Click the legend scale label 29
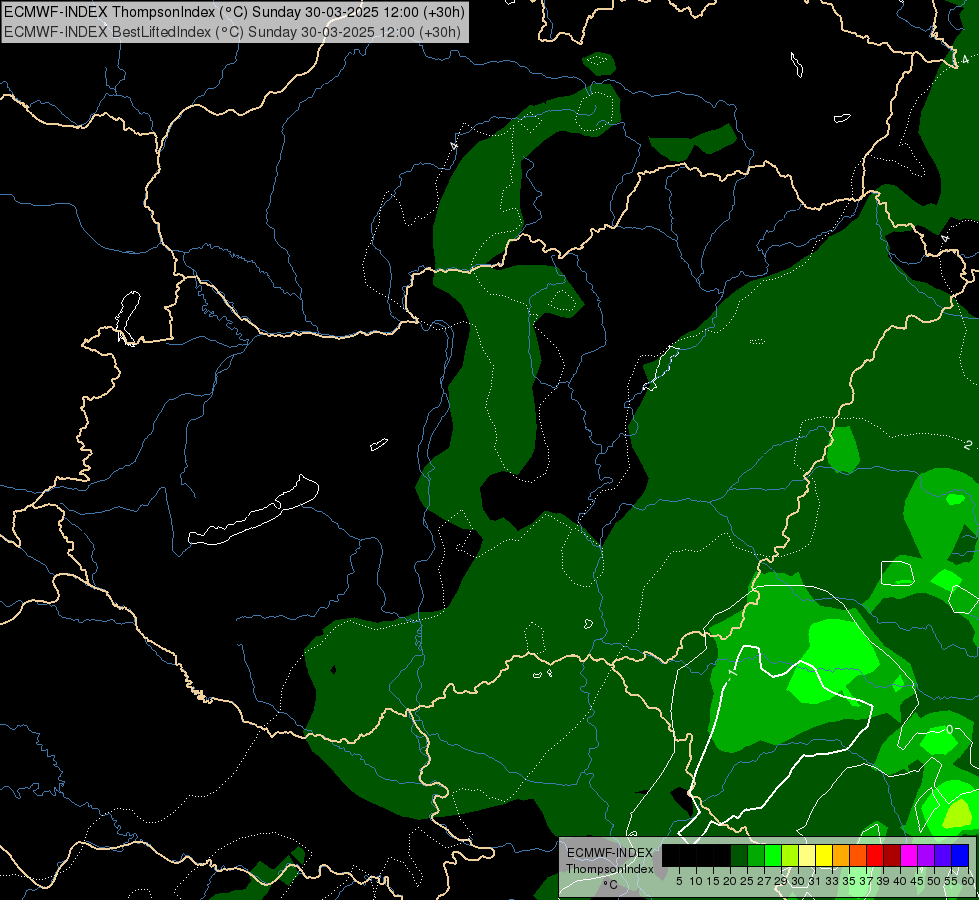This screenshot has height=900, width=979. (x=781, y=881)
